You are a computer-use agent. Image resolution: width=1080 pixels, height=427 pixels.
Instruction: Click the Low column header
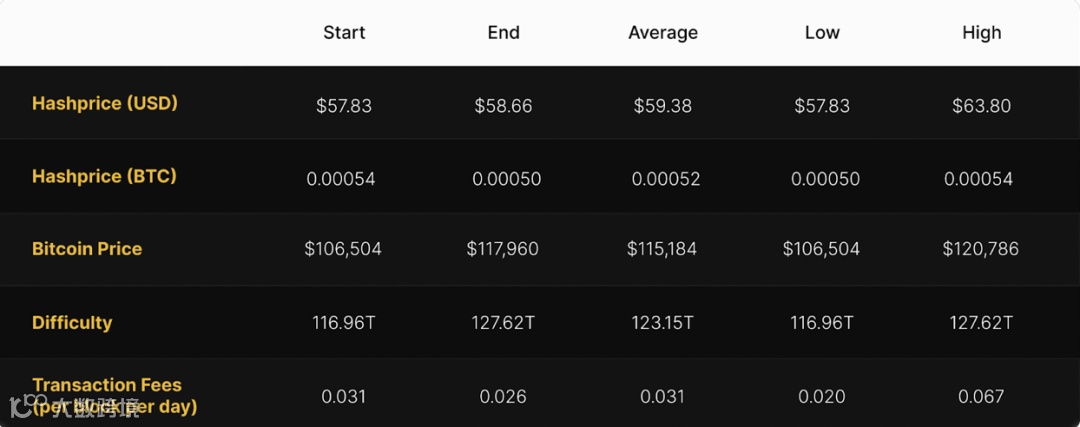pyautogui.click(x=822, y=33)
